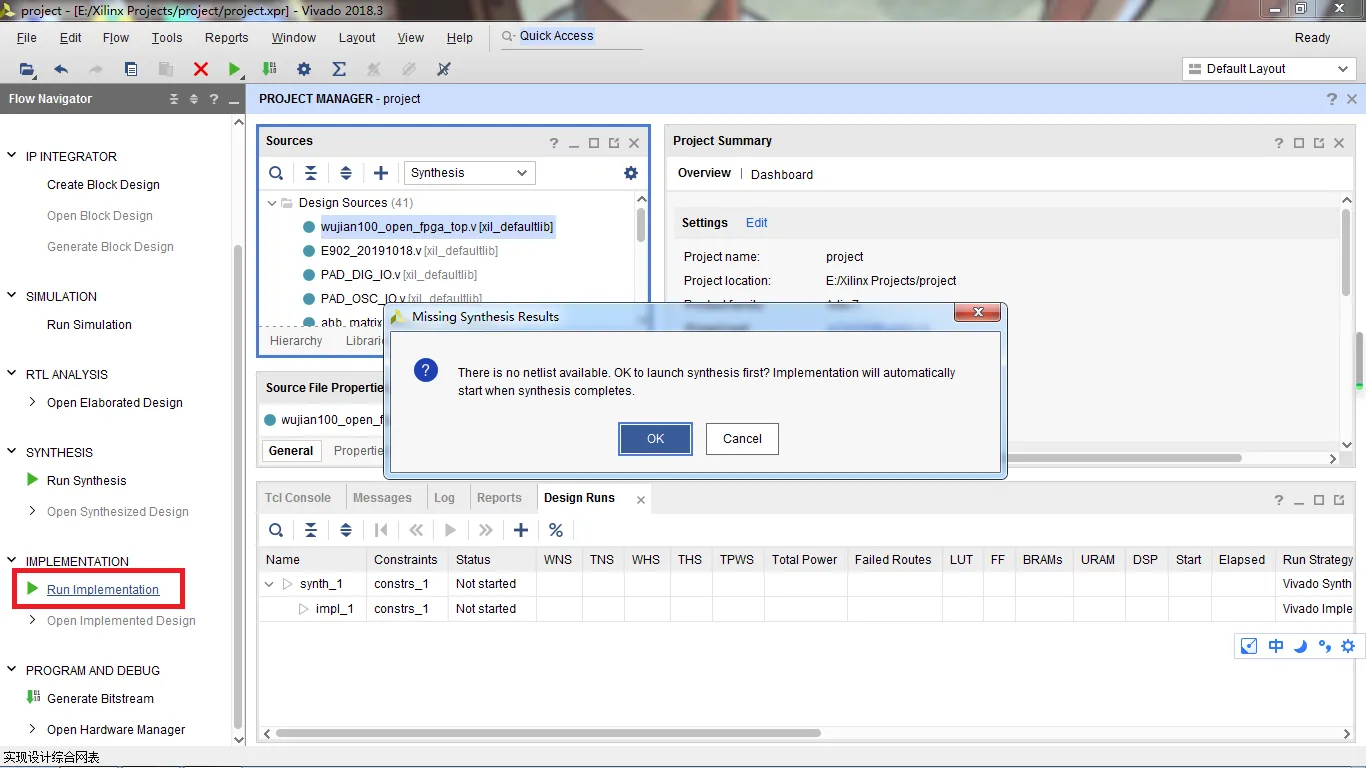Collapse the synth_1 run row

click(269, 584)
